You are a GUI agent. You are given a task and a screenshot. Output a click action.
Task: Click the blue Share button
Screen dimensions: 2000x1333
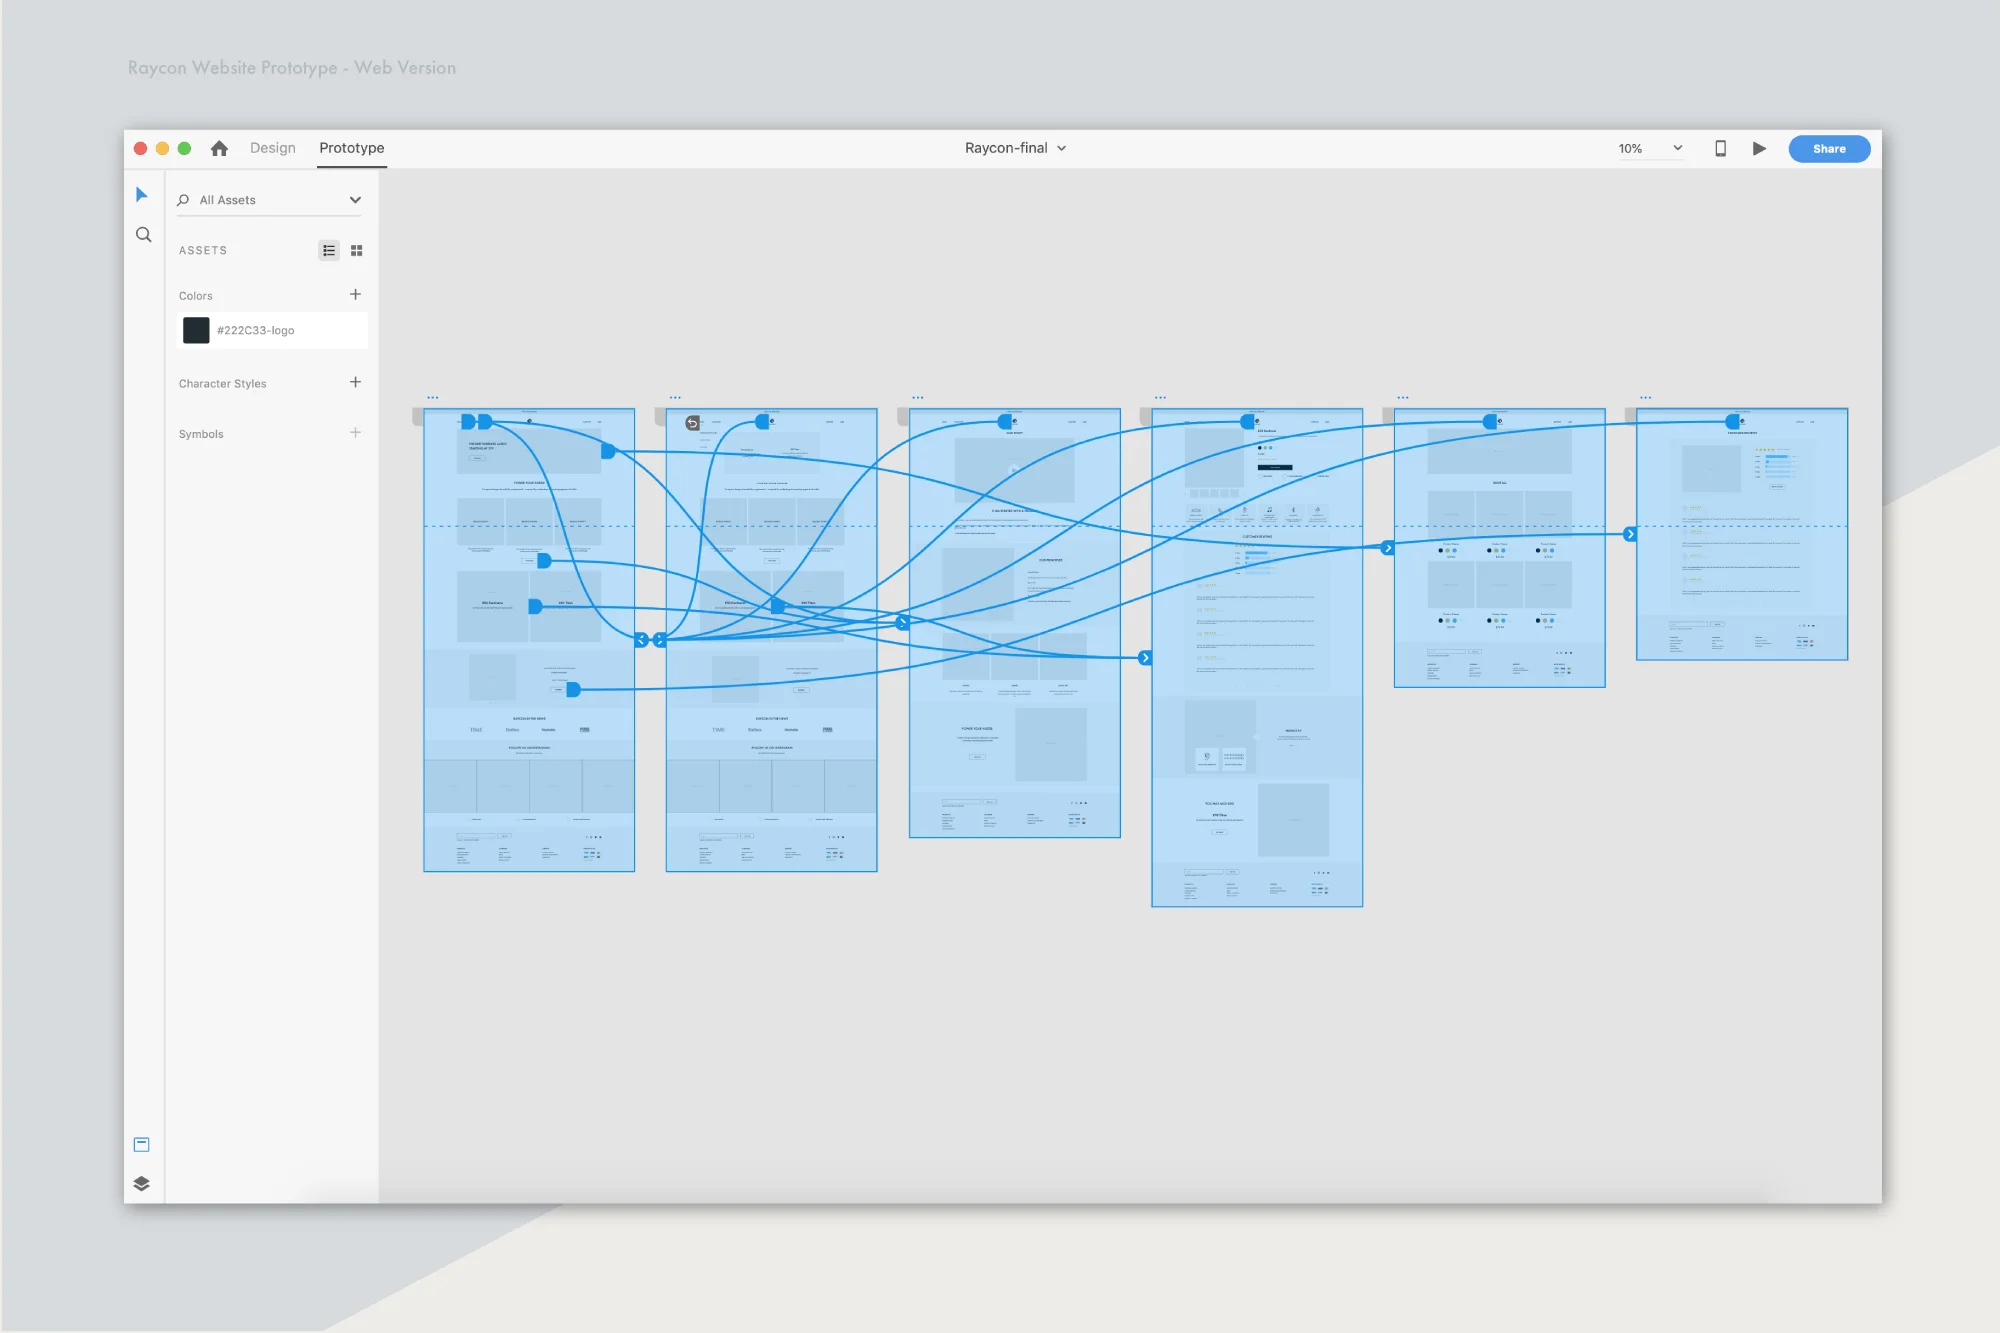tap(1829, 148)
